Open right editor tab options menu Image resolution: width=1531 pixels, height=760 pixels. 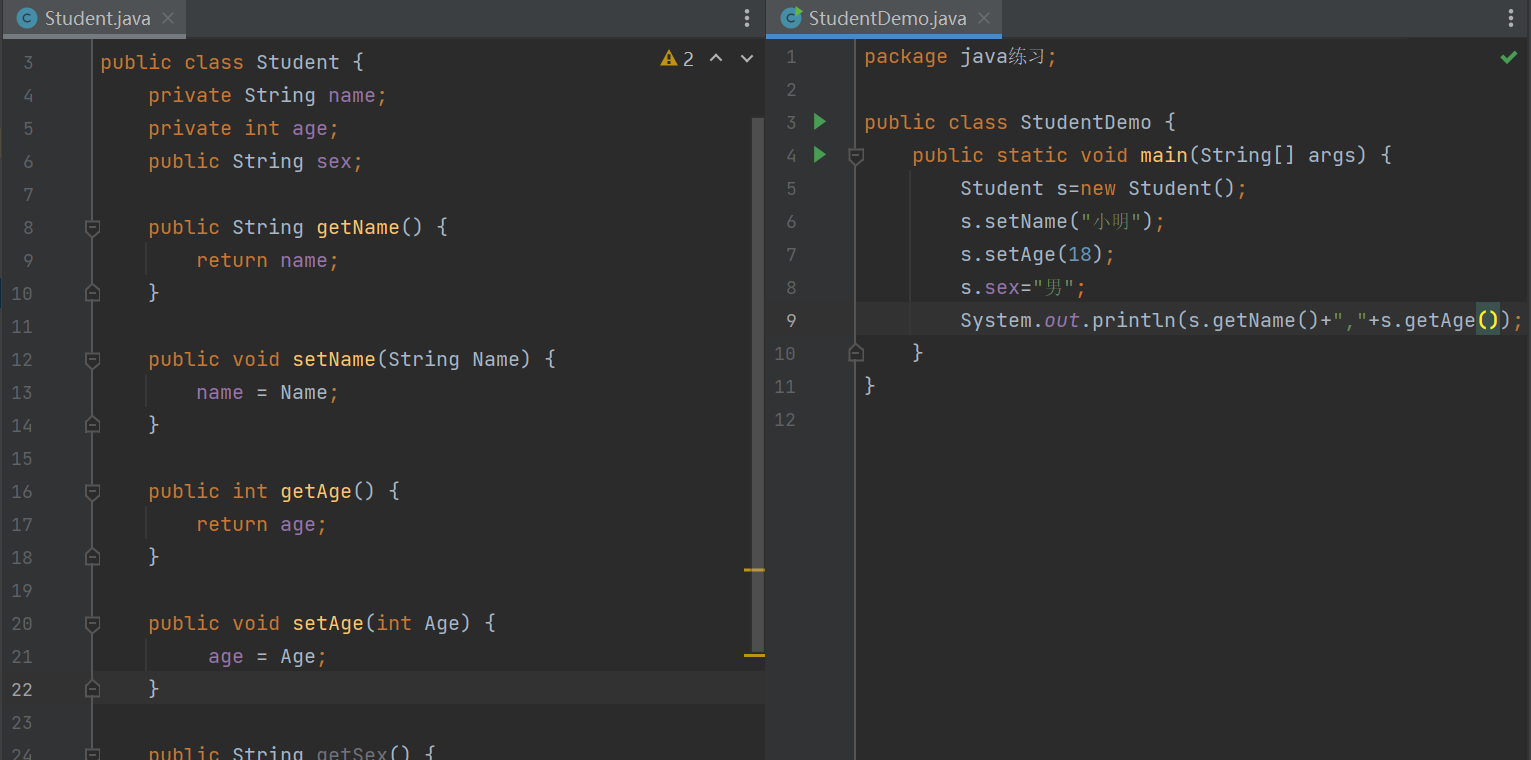tap(1511, 19)
